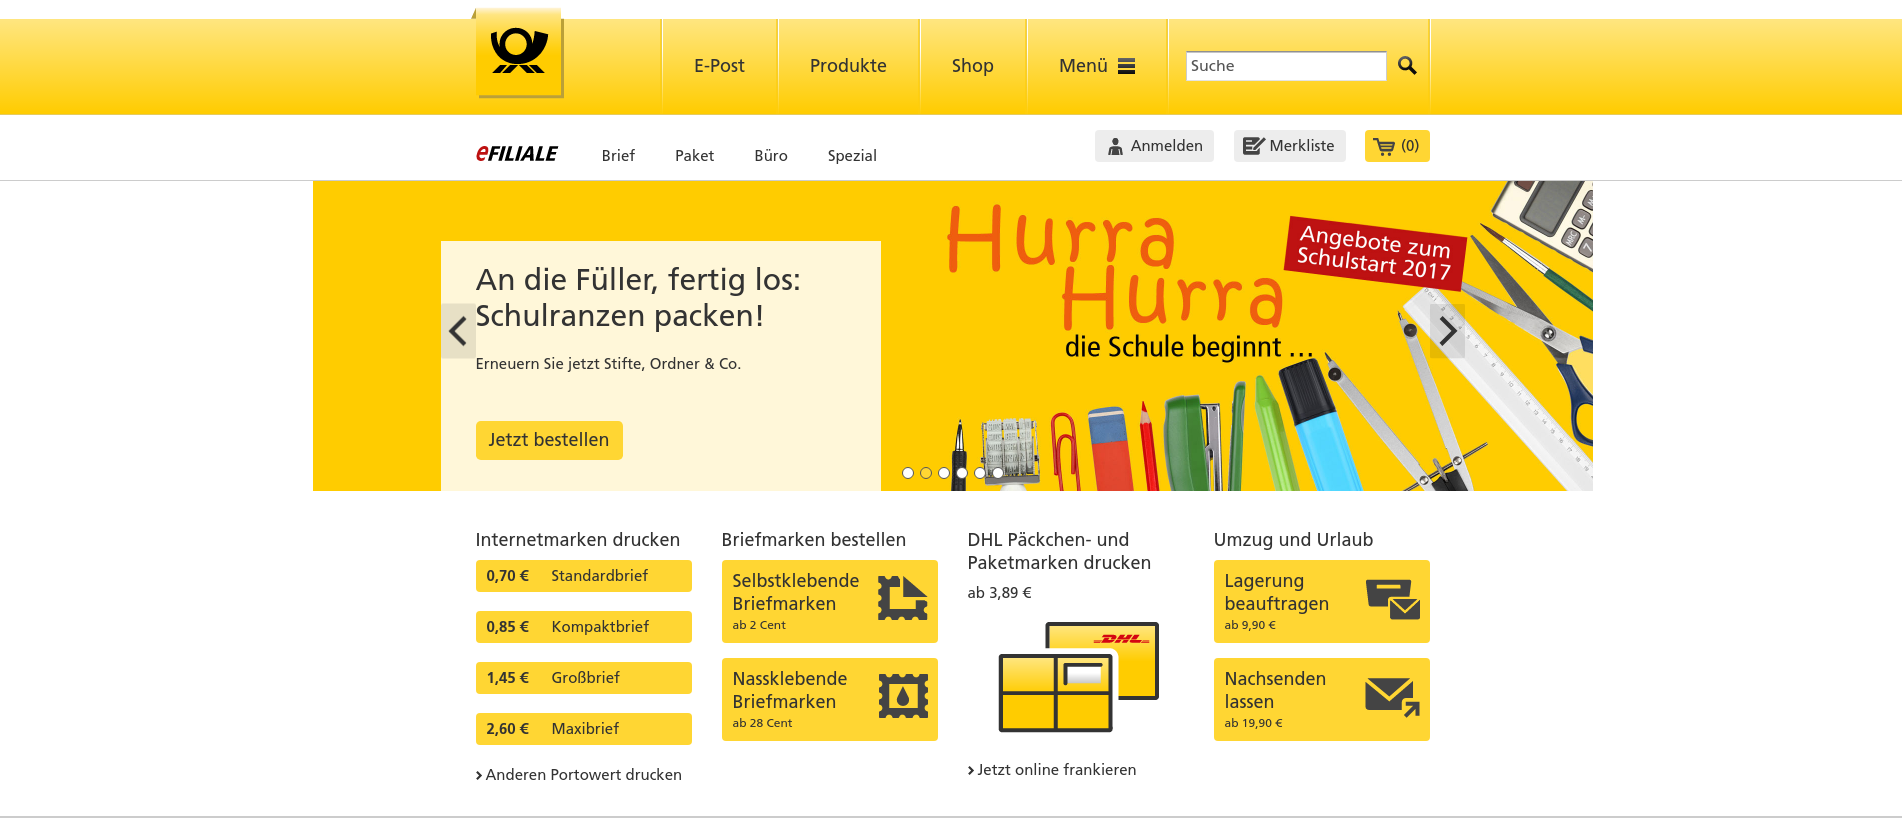Show next banner slide

pos(1447,331)
